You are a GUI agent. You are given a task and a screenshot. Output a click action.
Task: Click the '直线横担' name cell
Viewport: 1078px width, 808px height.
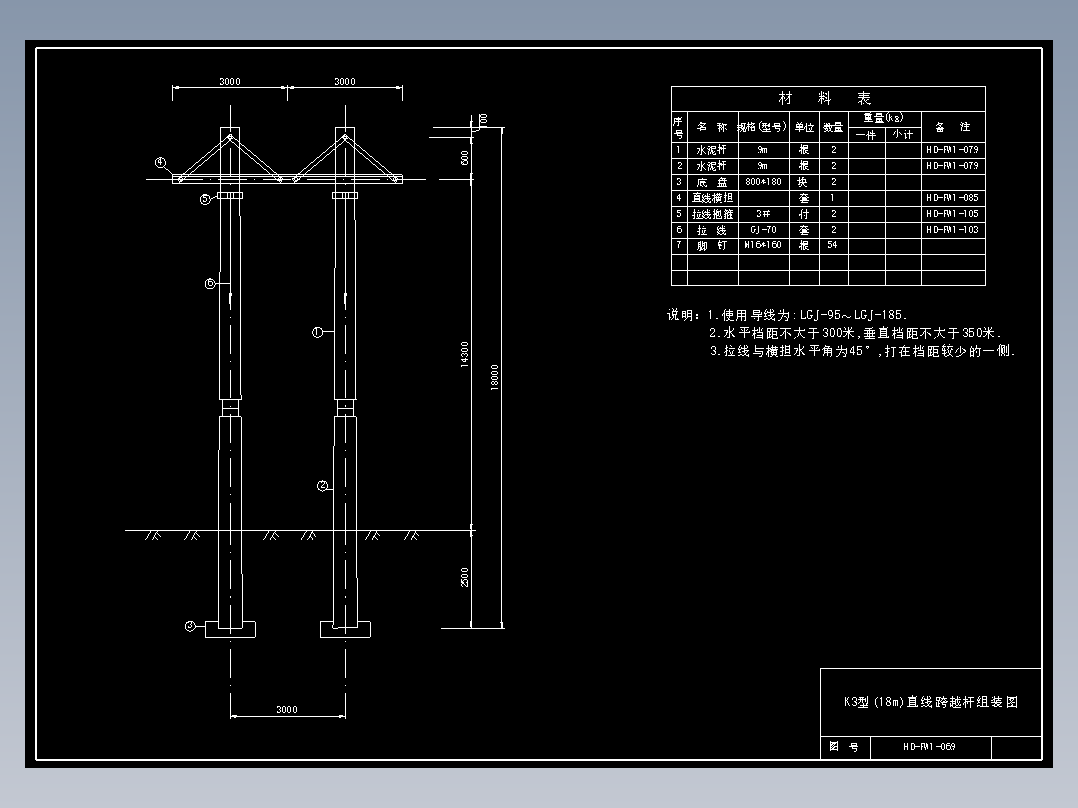pos(712,198)
